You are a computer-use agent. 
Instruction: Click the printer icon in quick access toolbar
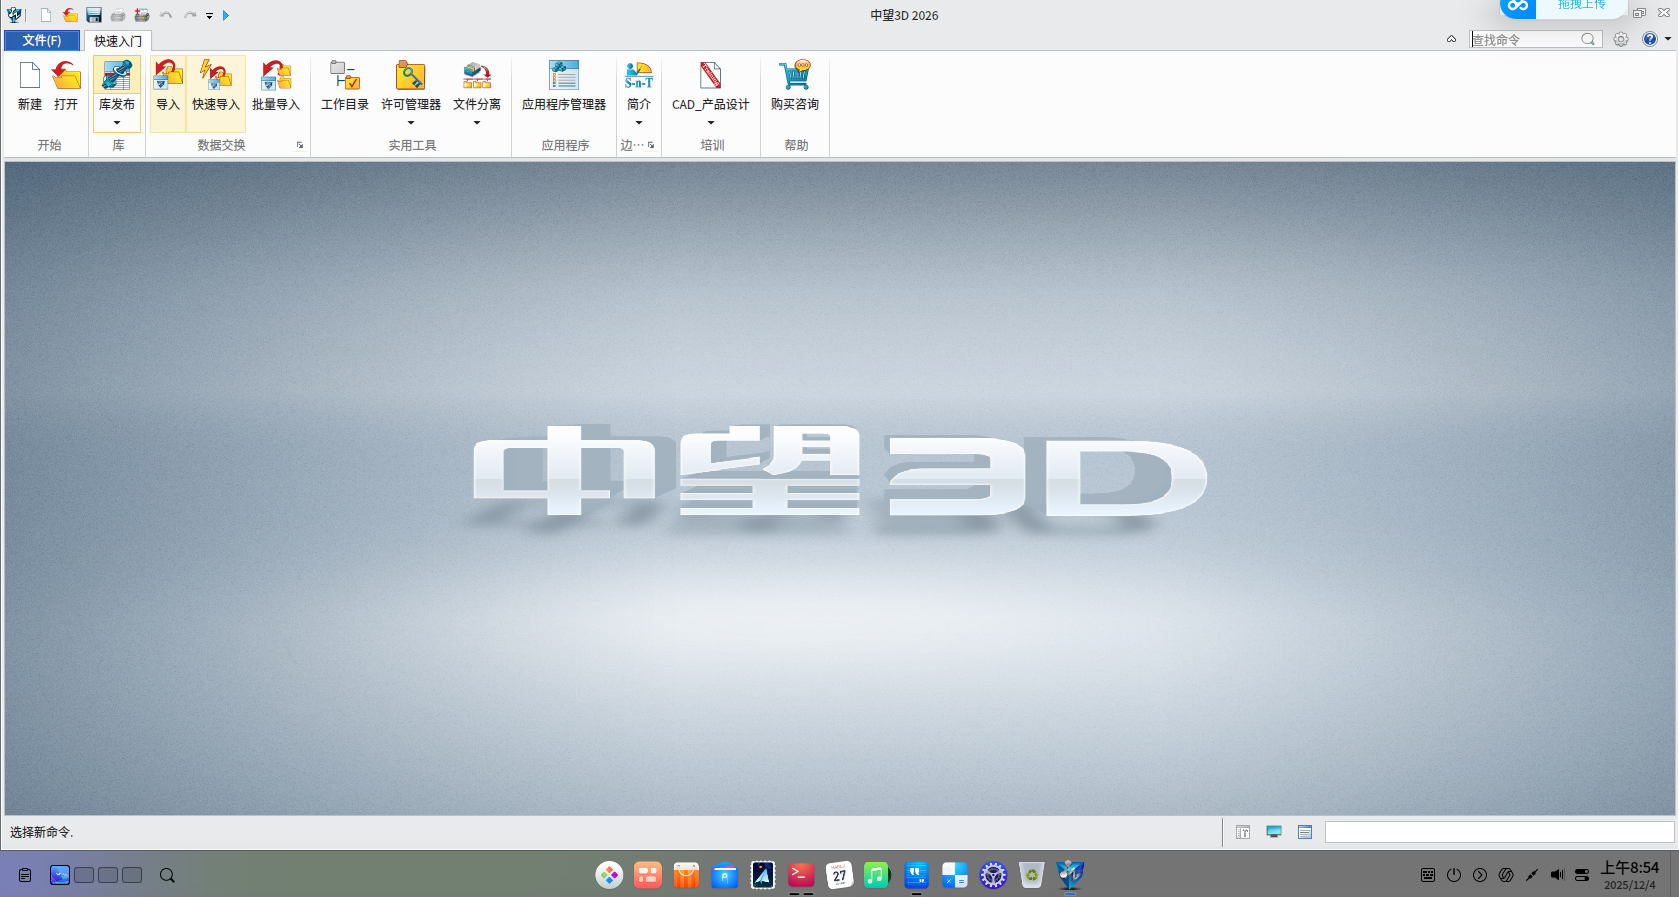(x=118, y=15)
